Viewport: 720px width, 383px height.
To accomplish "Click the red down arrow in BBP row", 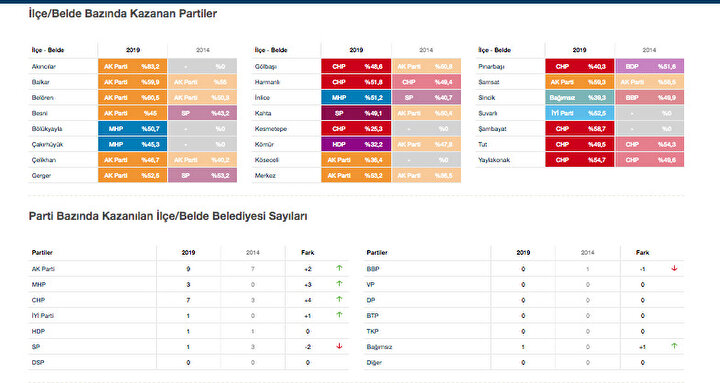I will (674, 268).
